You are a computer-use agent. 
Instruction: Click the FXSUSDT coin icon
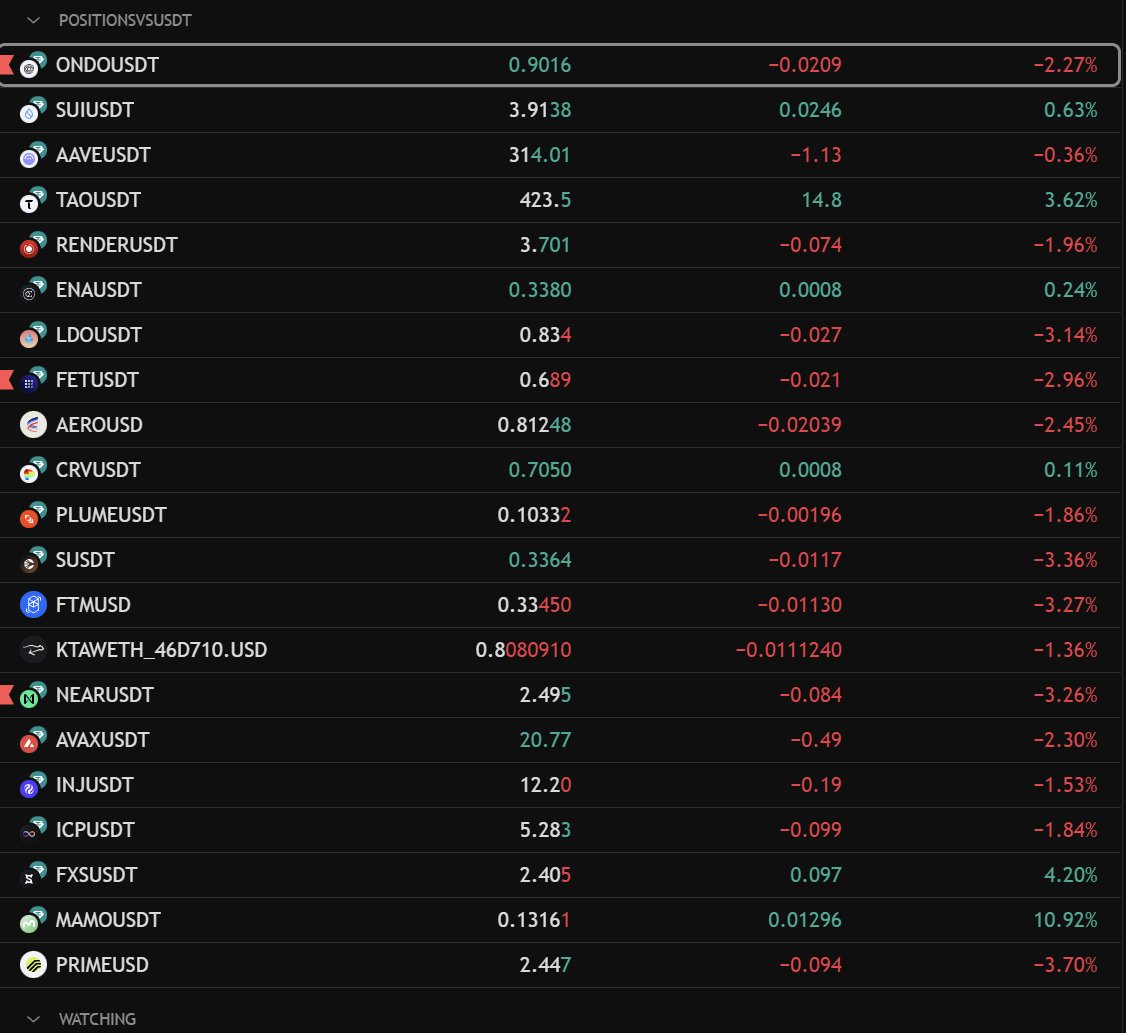(33, 875)
